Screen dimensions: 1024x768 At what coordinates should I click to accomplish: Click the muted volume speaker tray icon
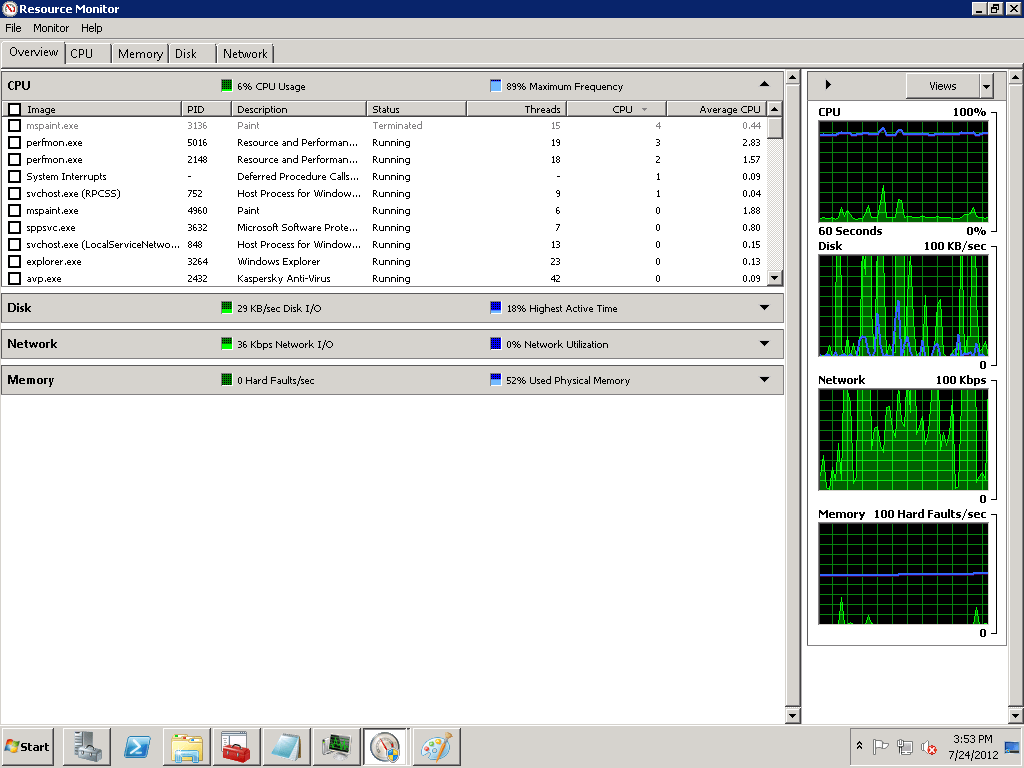pos(929,747)
